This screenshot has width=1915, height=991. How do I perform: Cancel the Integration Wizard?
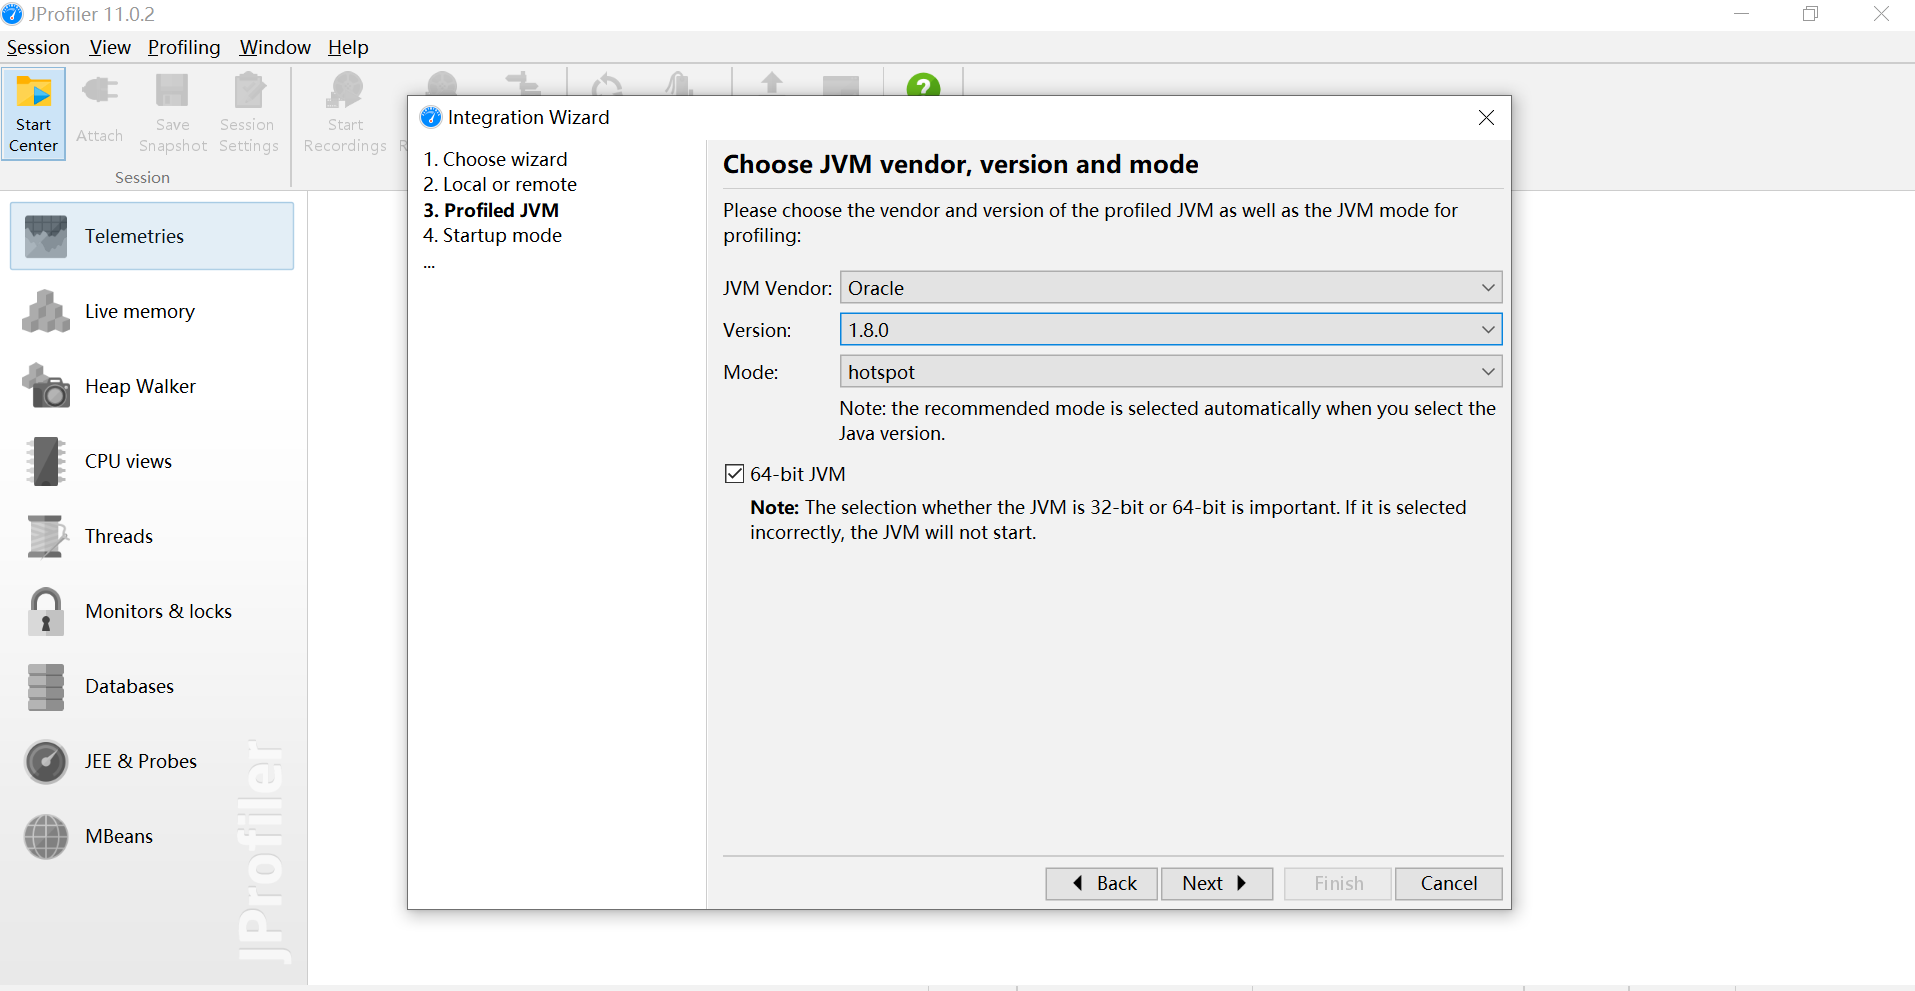point(1449,883)
